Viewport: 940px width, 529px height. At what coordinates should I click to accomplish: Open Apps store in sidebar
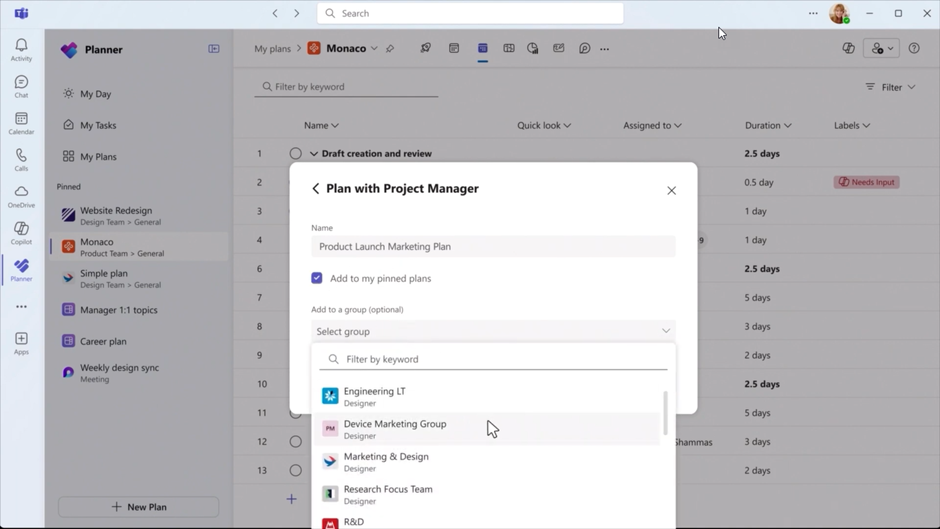[x=21, y=344]
